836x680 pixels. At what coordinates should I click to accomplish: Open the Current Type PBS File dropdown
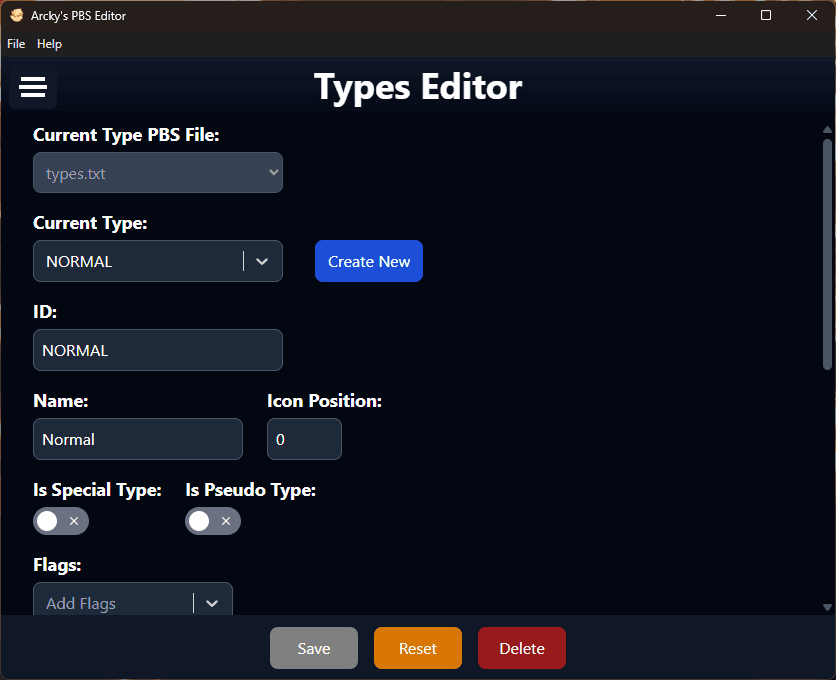point(158,173)
